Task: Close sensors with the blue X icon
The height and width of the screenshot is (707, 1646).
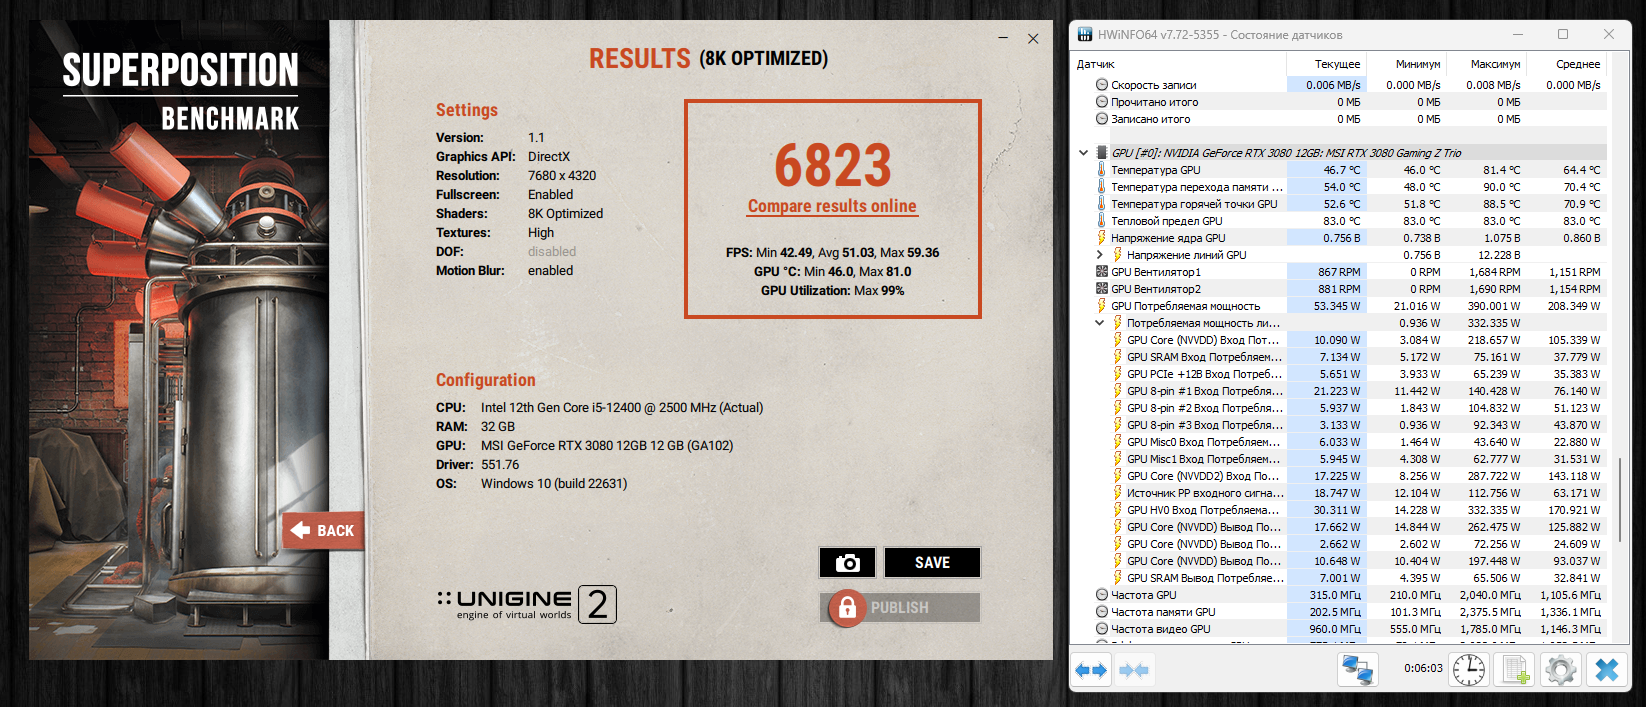Action: click(1606, 669)
